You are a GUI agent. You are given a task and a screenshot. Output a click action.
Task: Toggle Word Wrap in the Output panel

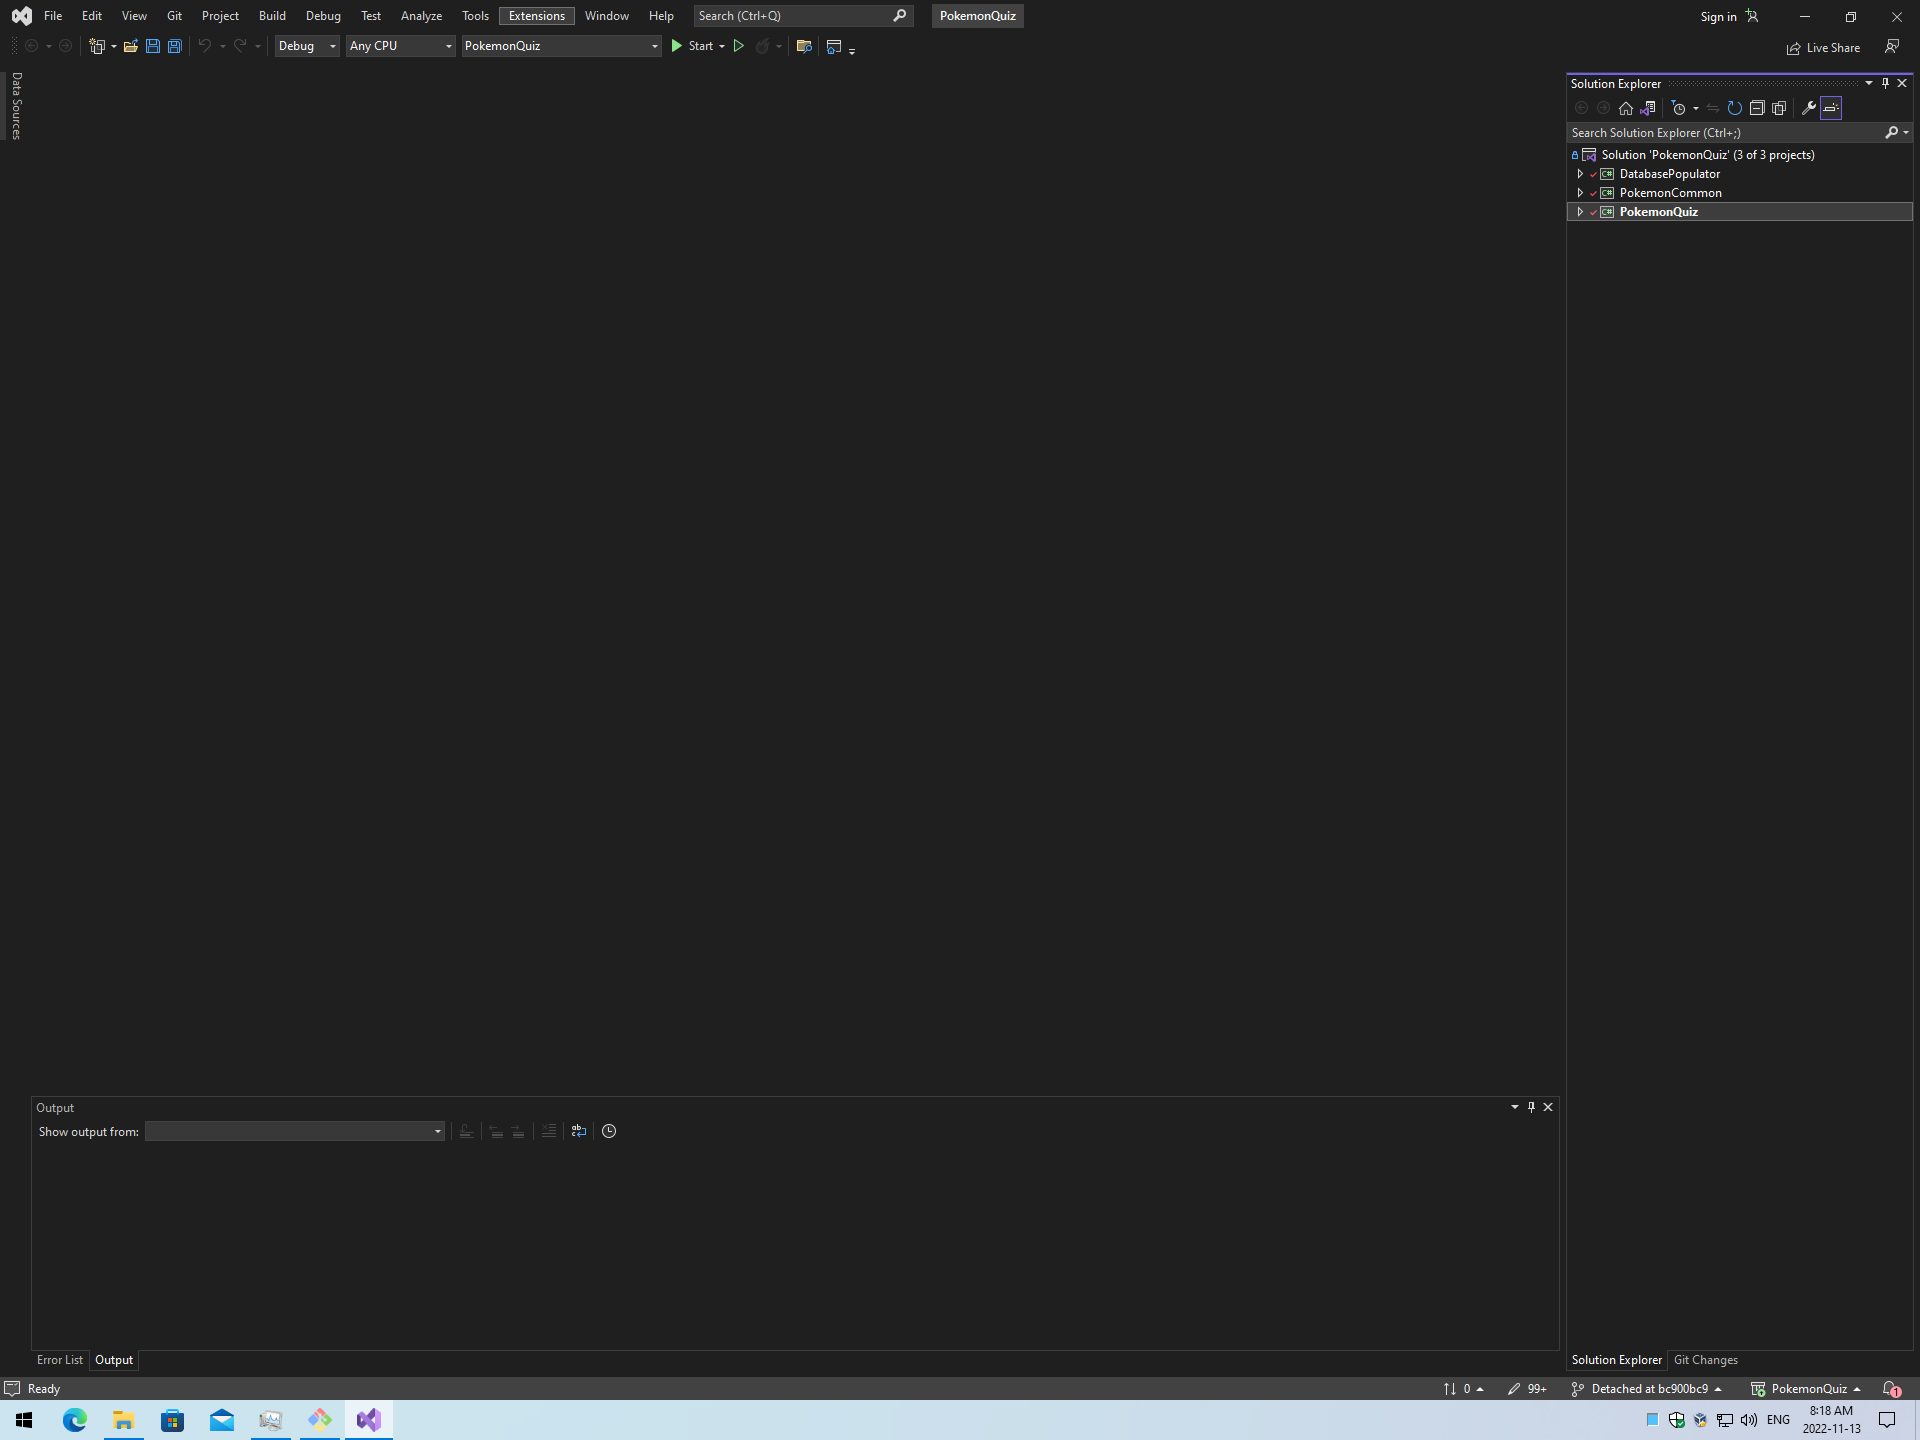[x=579, y=1131]
